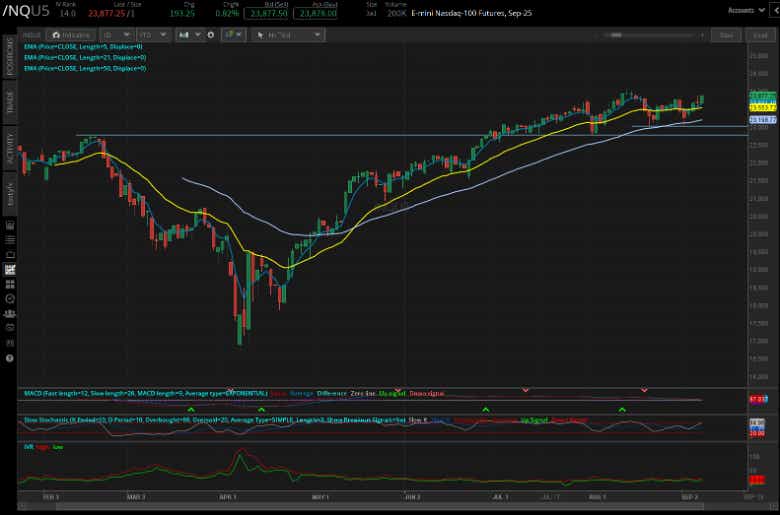Click the APR 1 date label on time axis
The width and height of the screenshot is (780, 515).
coord(228,497)
